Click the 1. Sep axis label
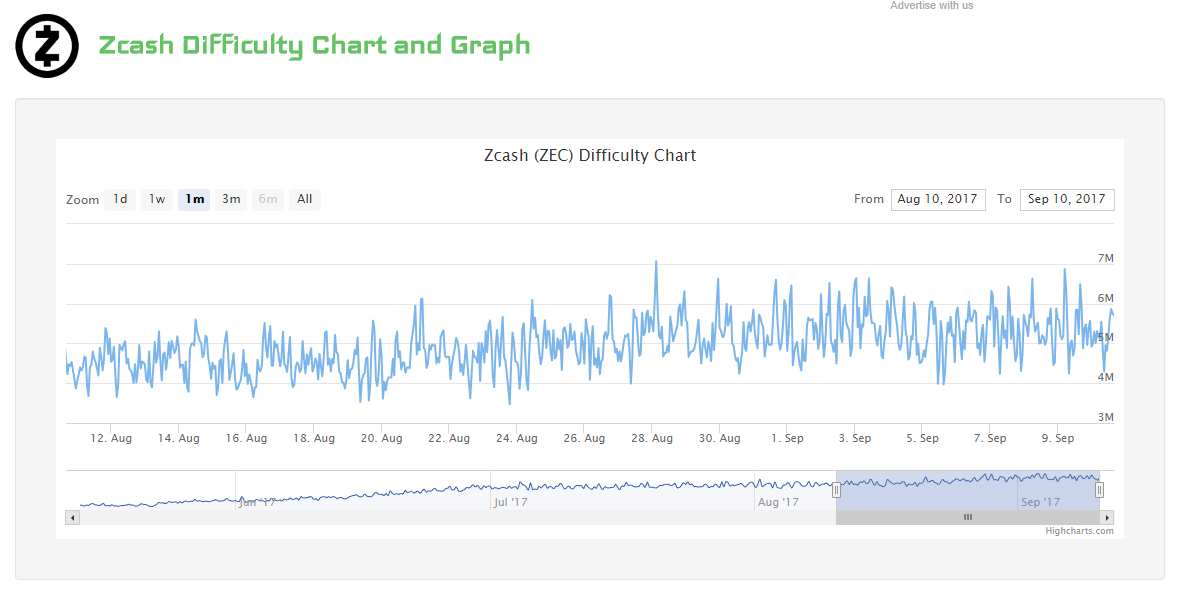Screen dimensions: 1180x597 click(787, 438)
